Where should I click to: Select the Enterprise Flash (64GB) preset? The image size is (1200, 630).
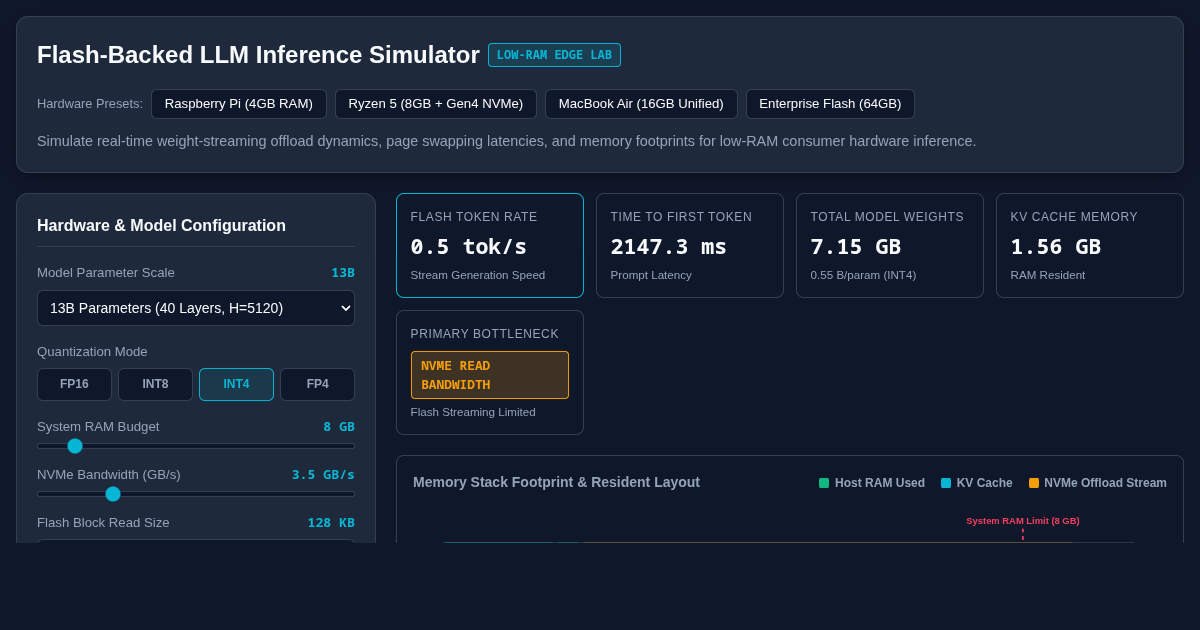pyautogui.click(x=830, y=104)
